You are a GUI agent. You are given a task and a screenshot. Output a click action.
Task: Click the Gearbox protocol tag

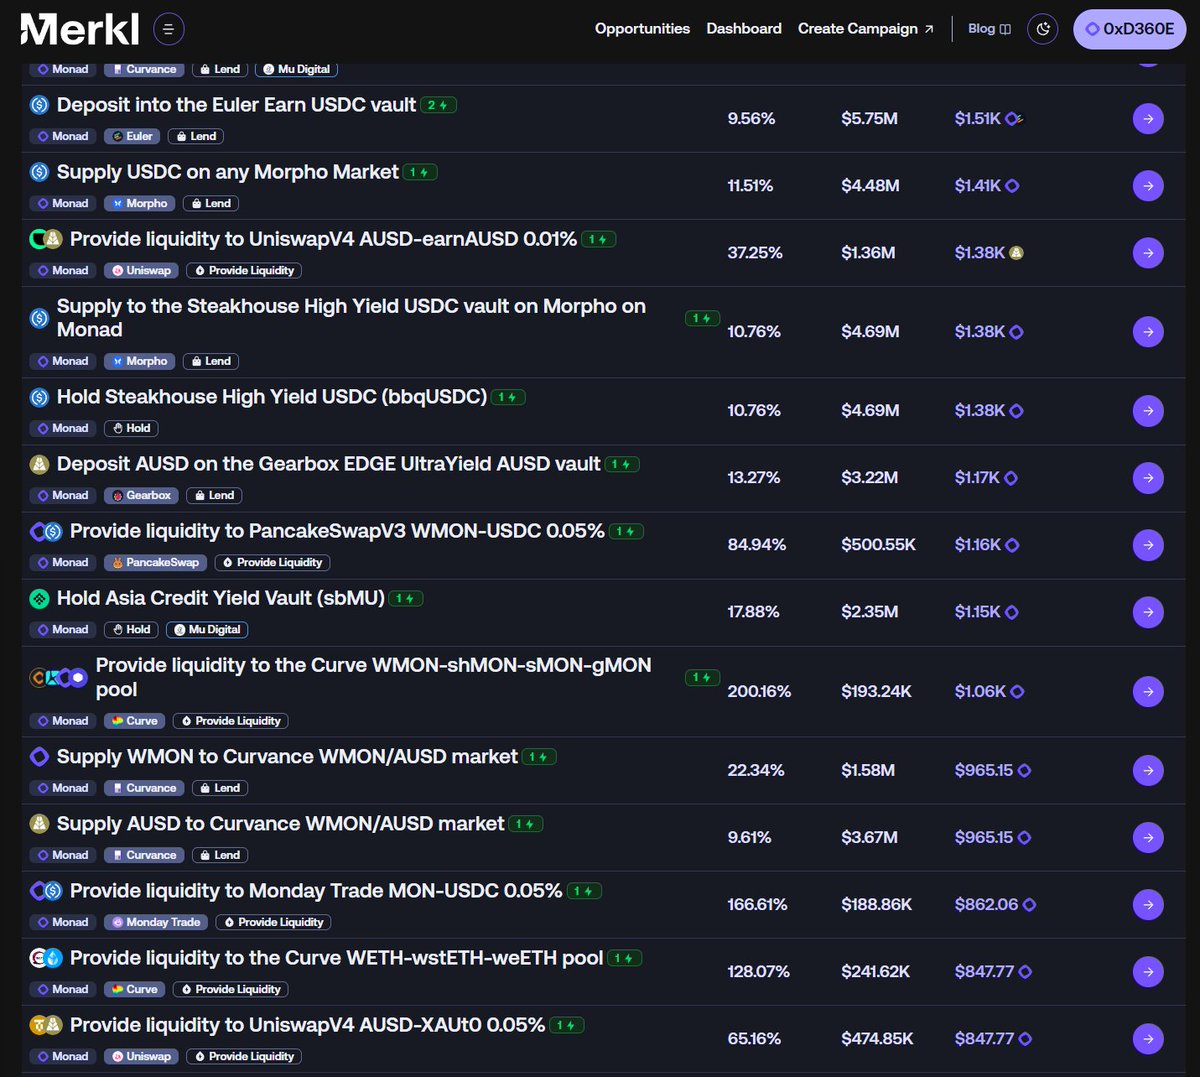[141, 496]
